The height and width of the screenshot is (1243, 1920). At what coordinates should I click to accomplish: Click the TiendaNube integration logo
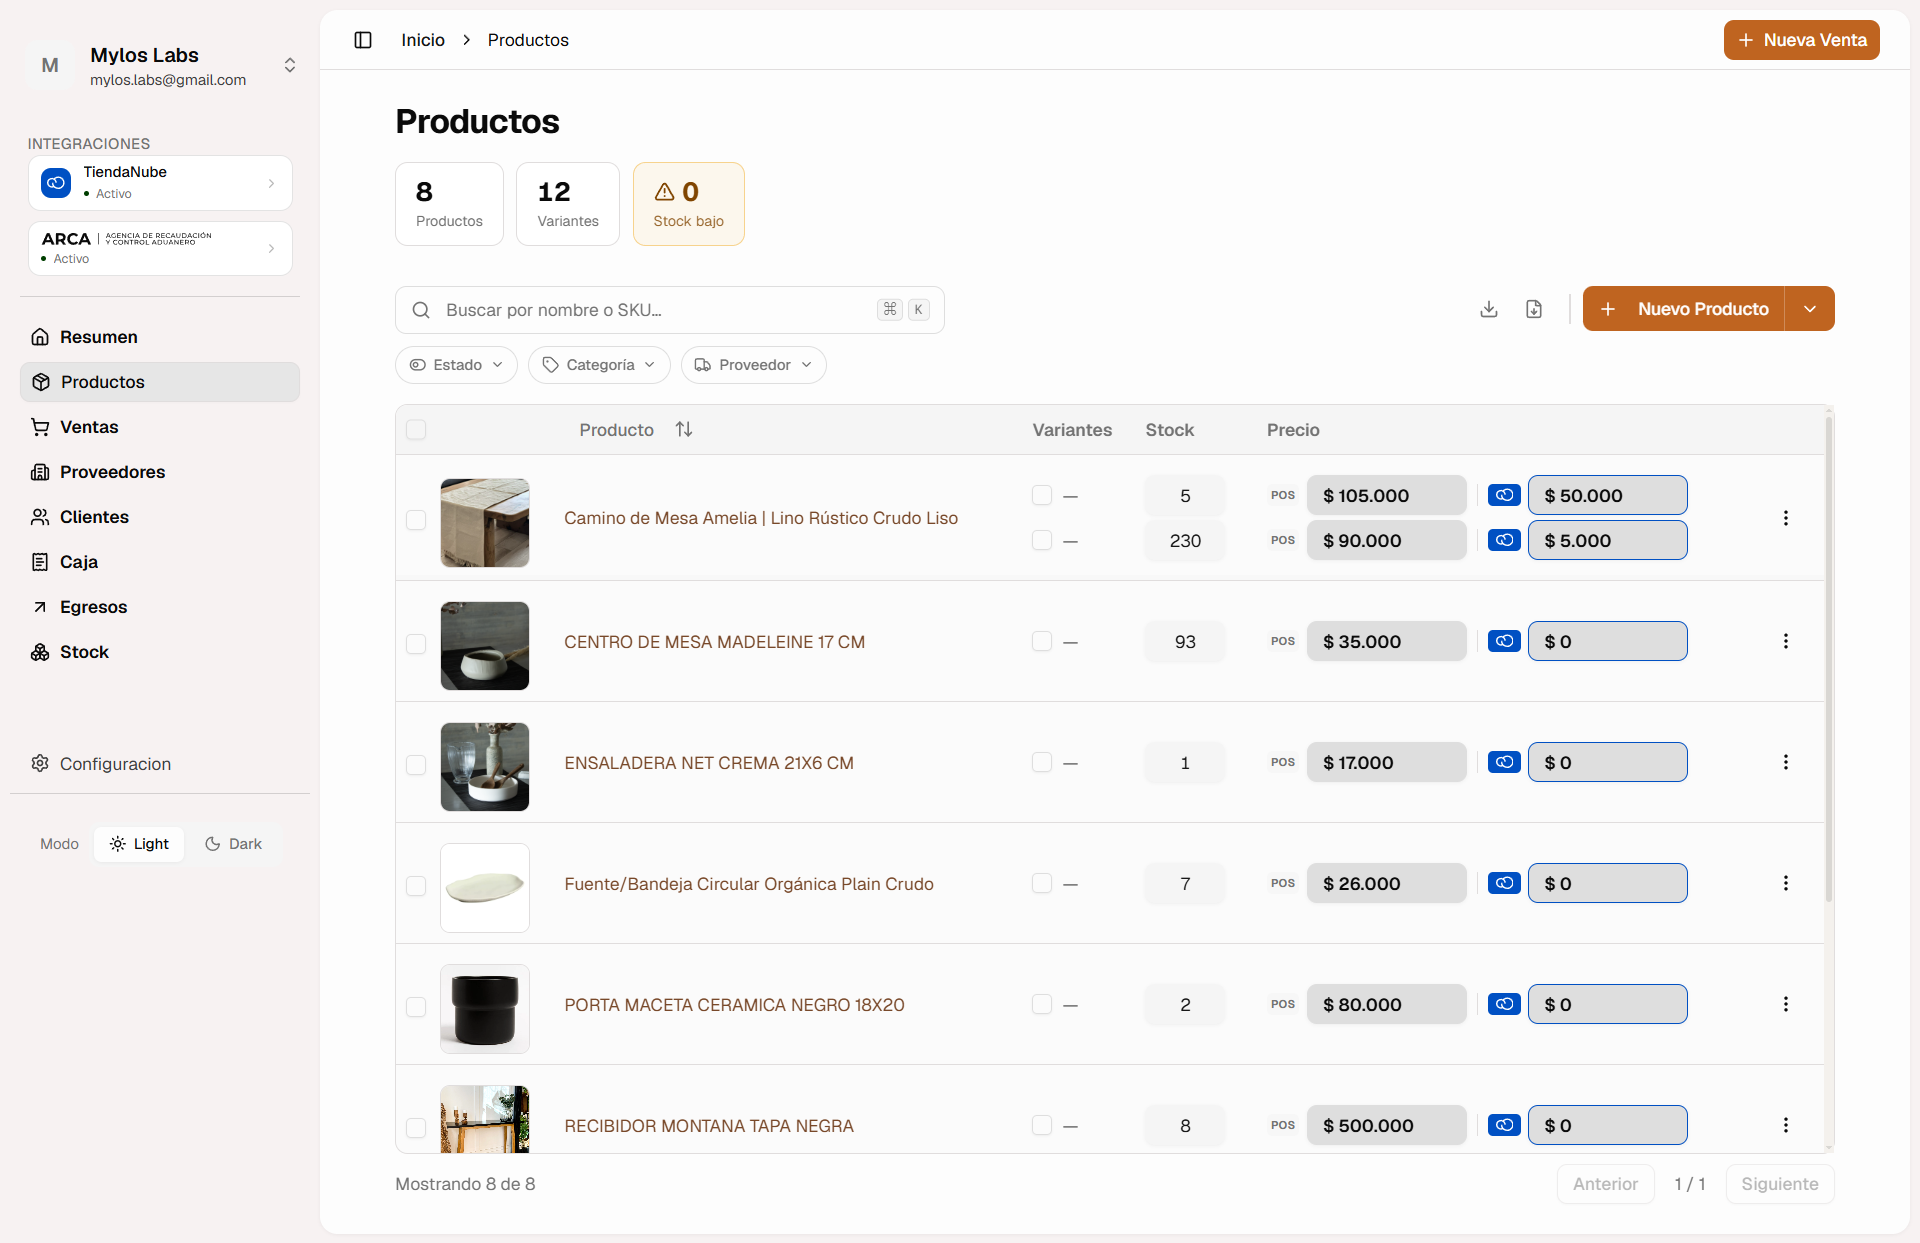(x=56, y=183)
